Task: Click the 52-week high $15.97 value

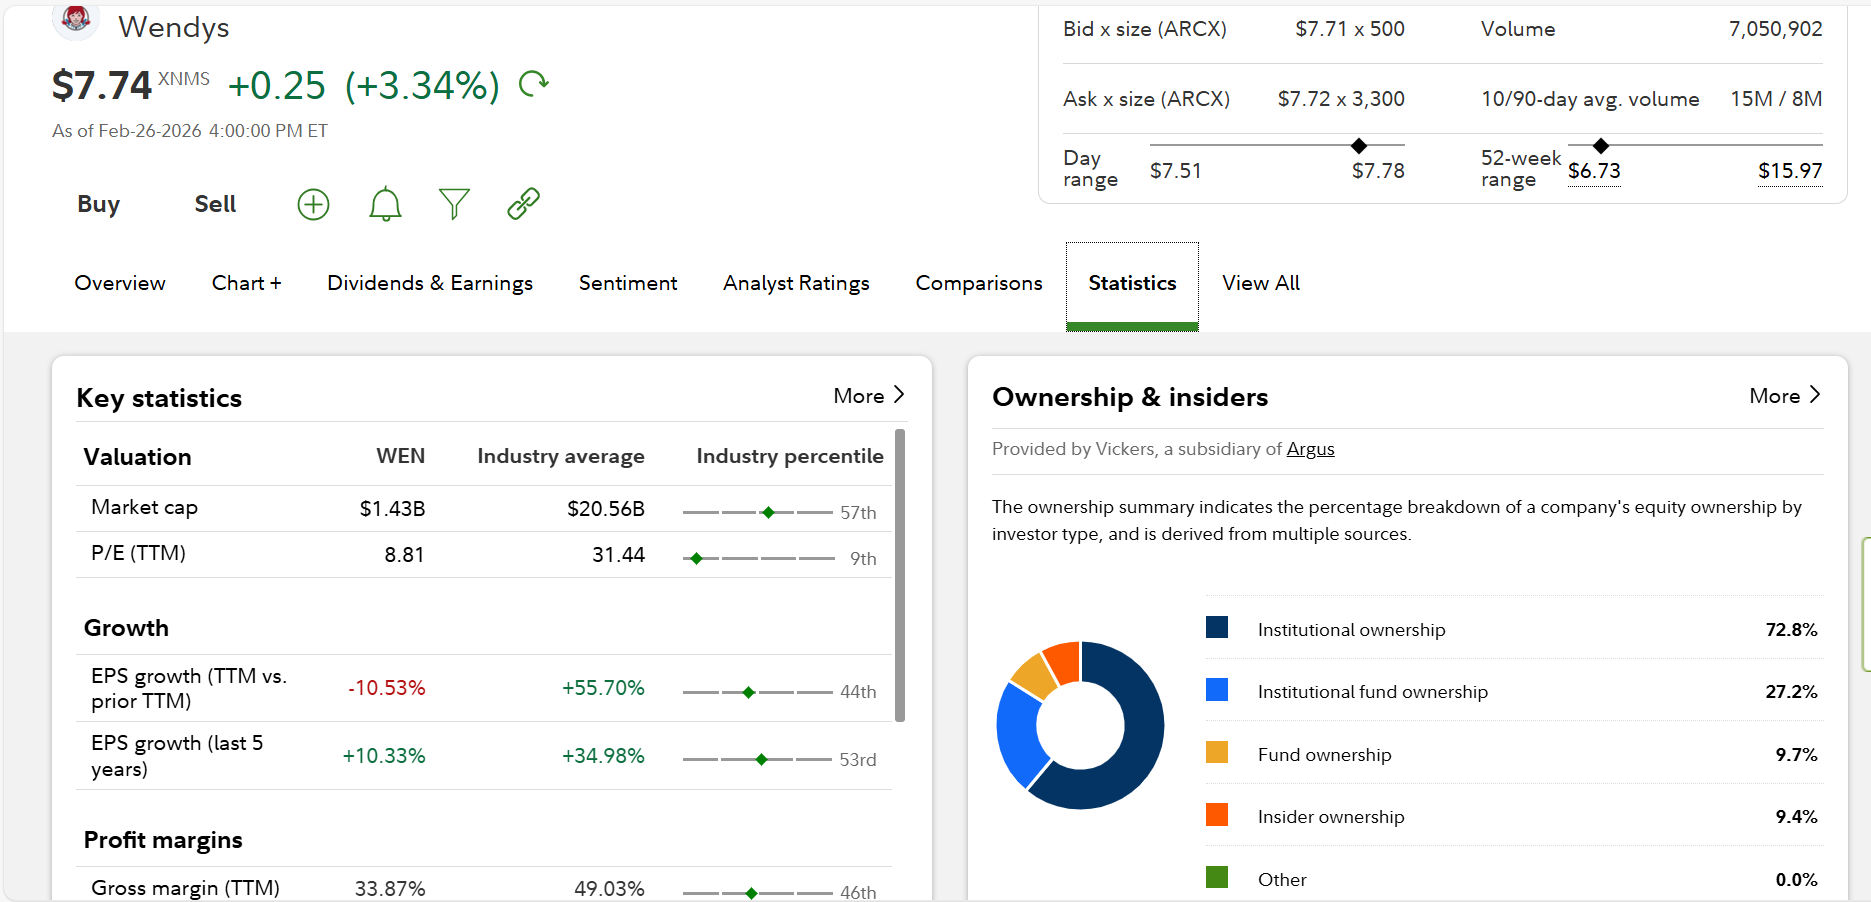Action: pyautogui.click(x=1790, y=171)
